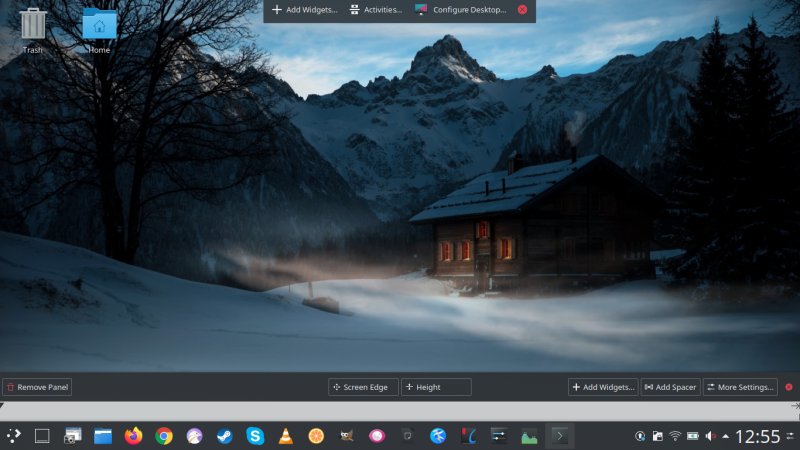Open the terminal chevron icon in panel
Viewport: 800px width, 450px height.
[560, 436]
